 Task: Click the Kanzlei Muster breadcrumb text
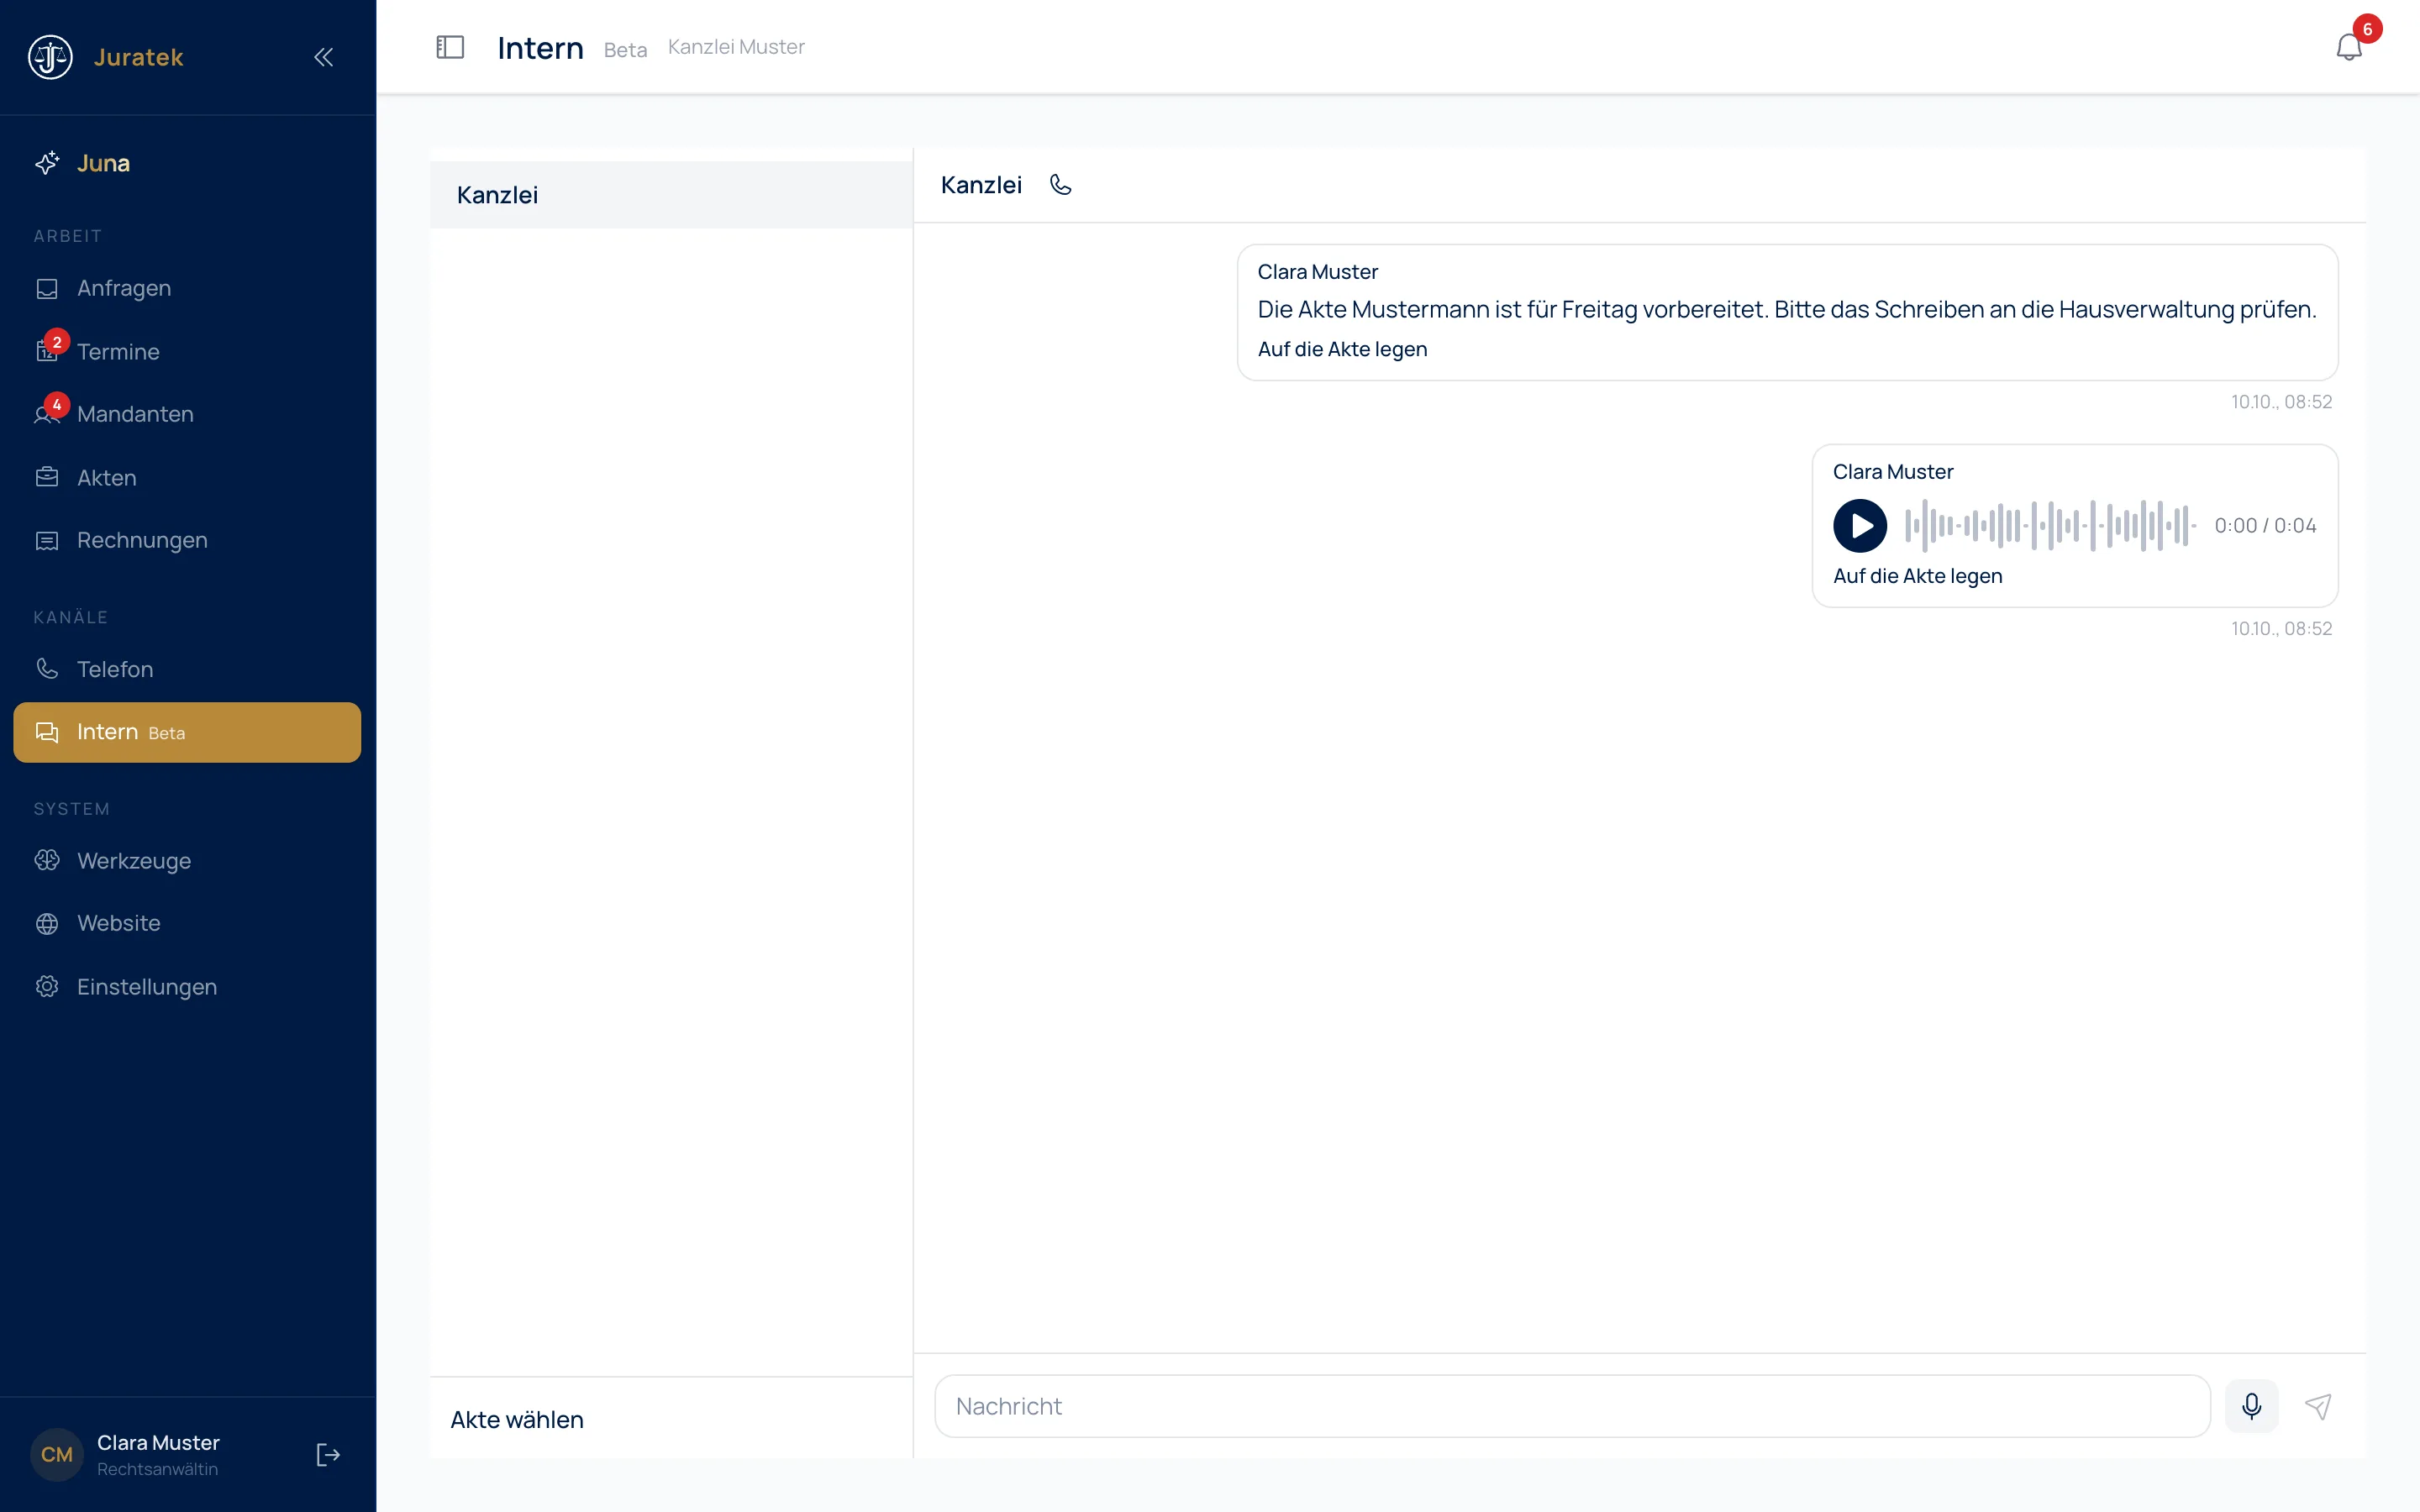pos(736,47)
